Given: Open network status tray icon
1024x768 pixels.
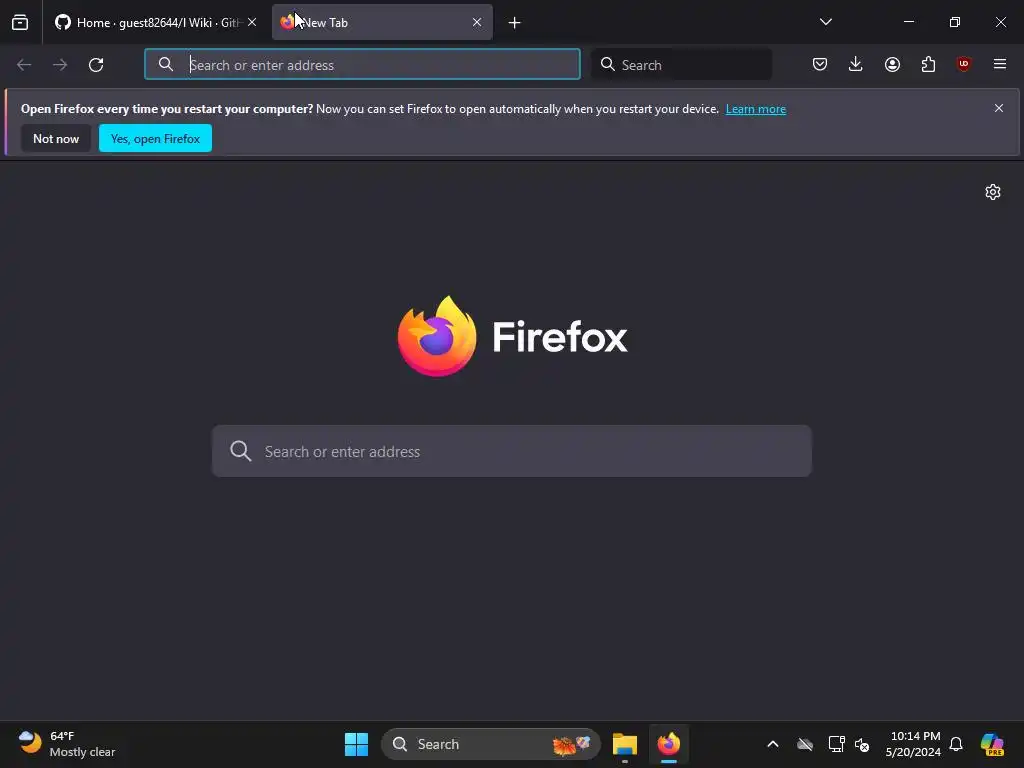Looking at the screenshot, I should tap(836, 744).
